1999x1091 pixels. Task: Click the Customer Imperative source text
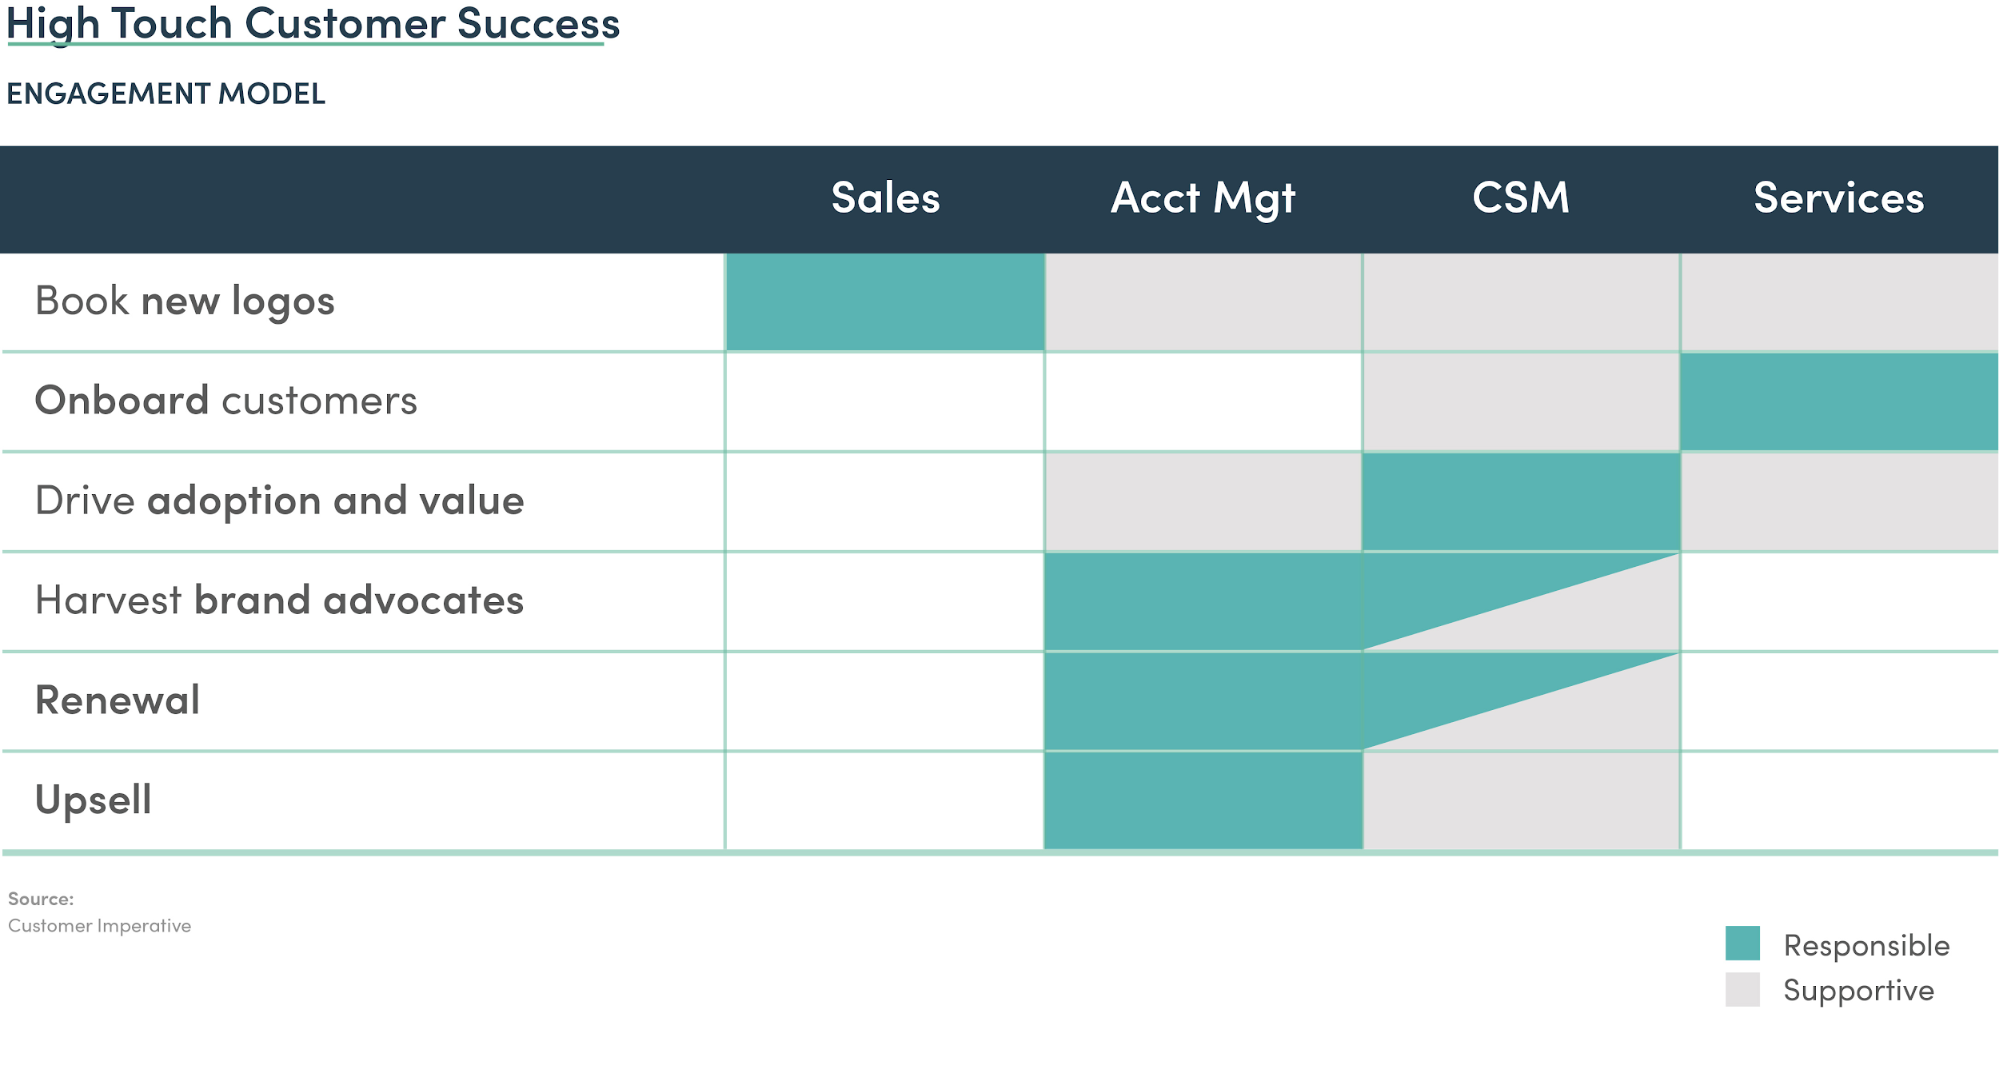tap(100, 926)
